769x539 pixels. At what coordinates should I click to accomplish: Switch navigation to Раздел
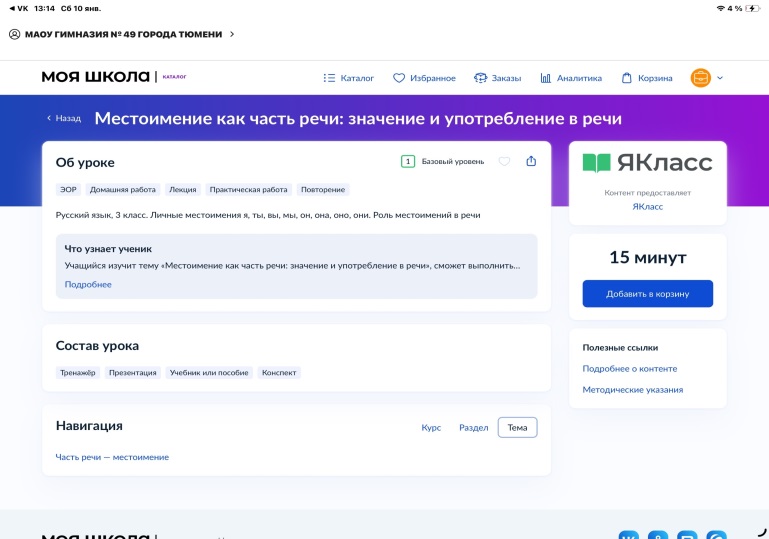click(473, 428)
